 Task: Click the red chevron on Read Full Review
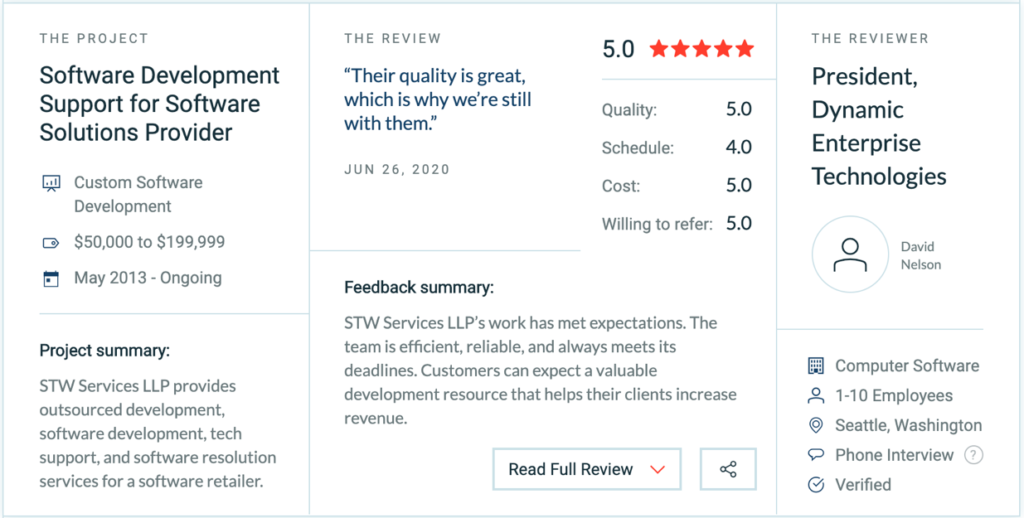657,469
